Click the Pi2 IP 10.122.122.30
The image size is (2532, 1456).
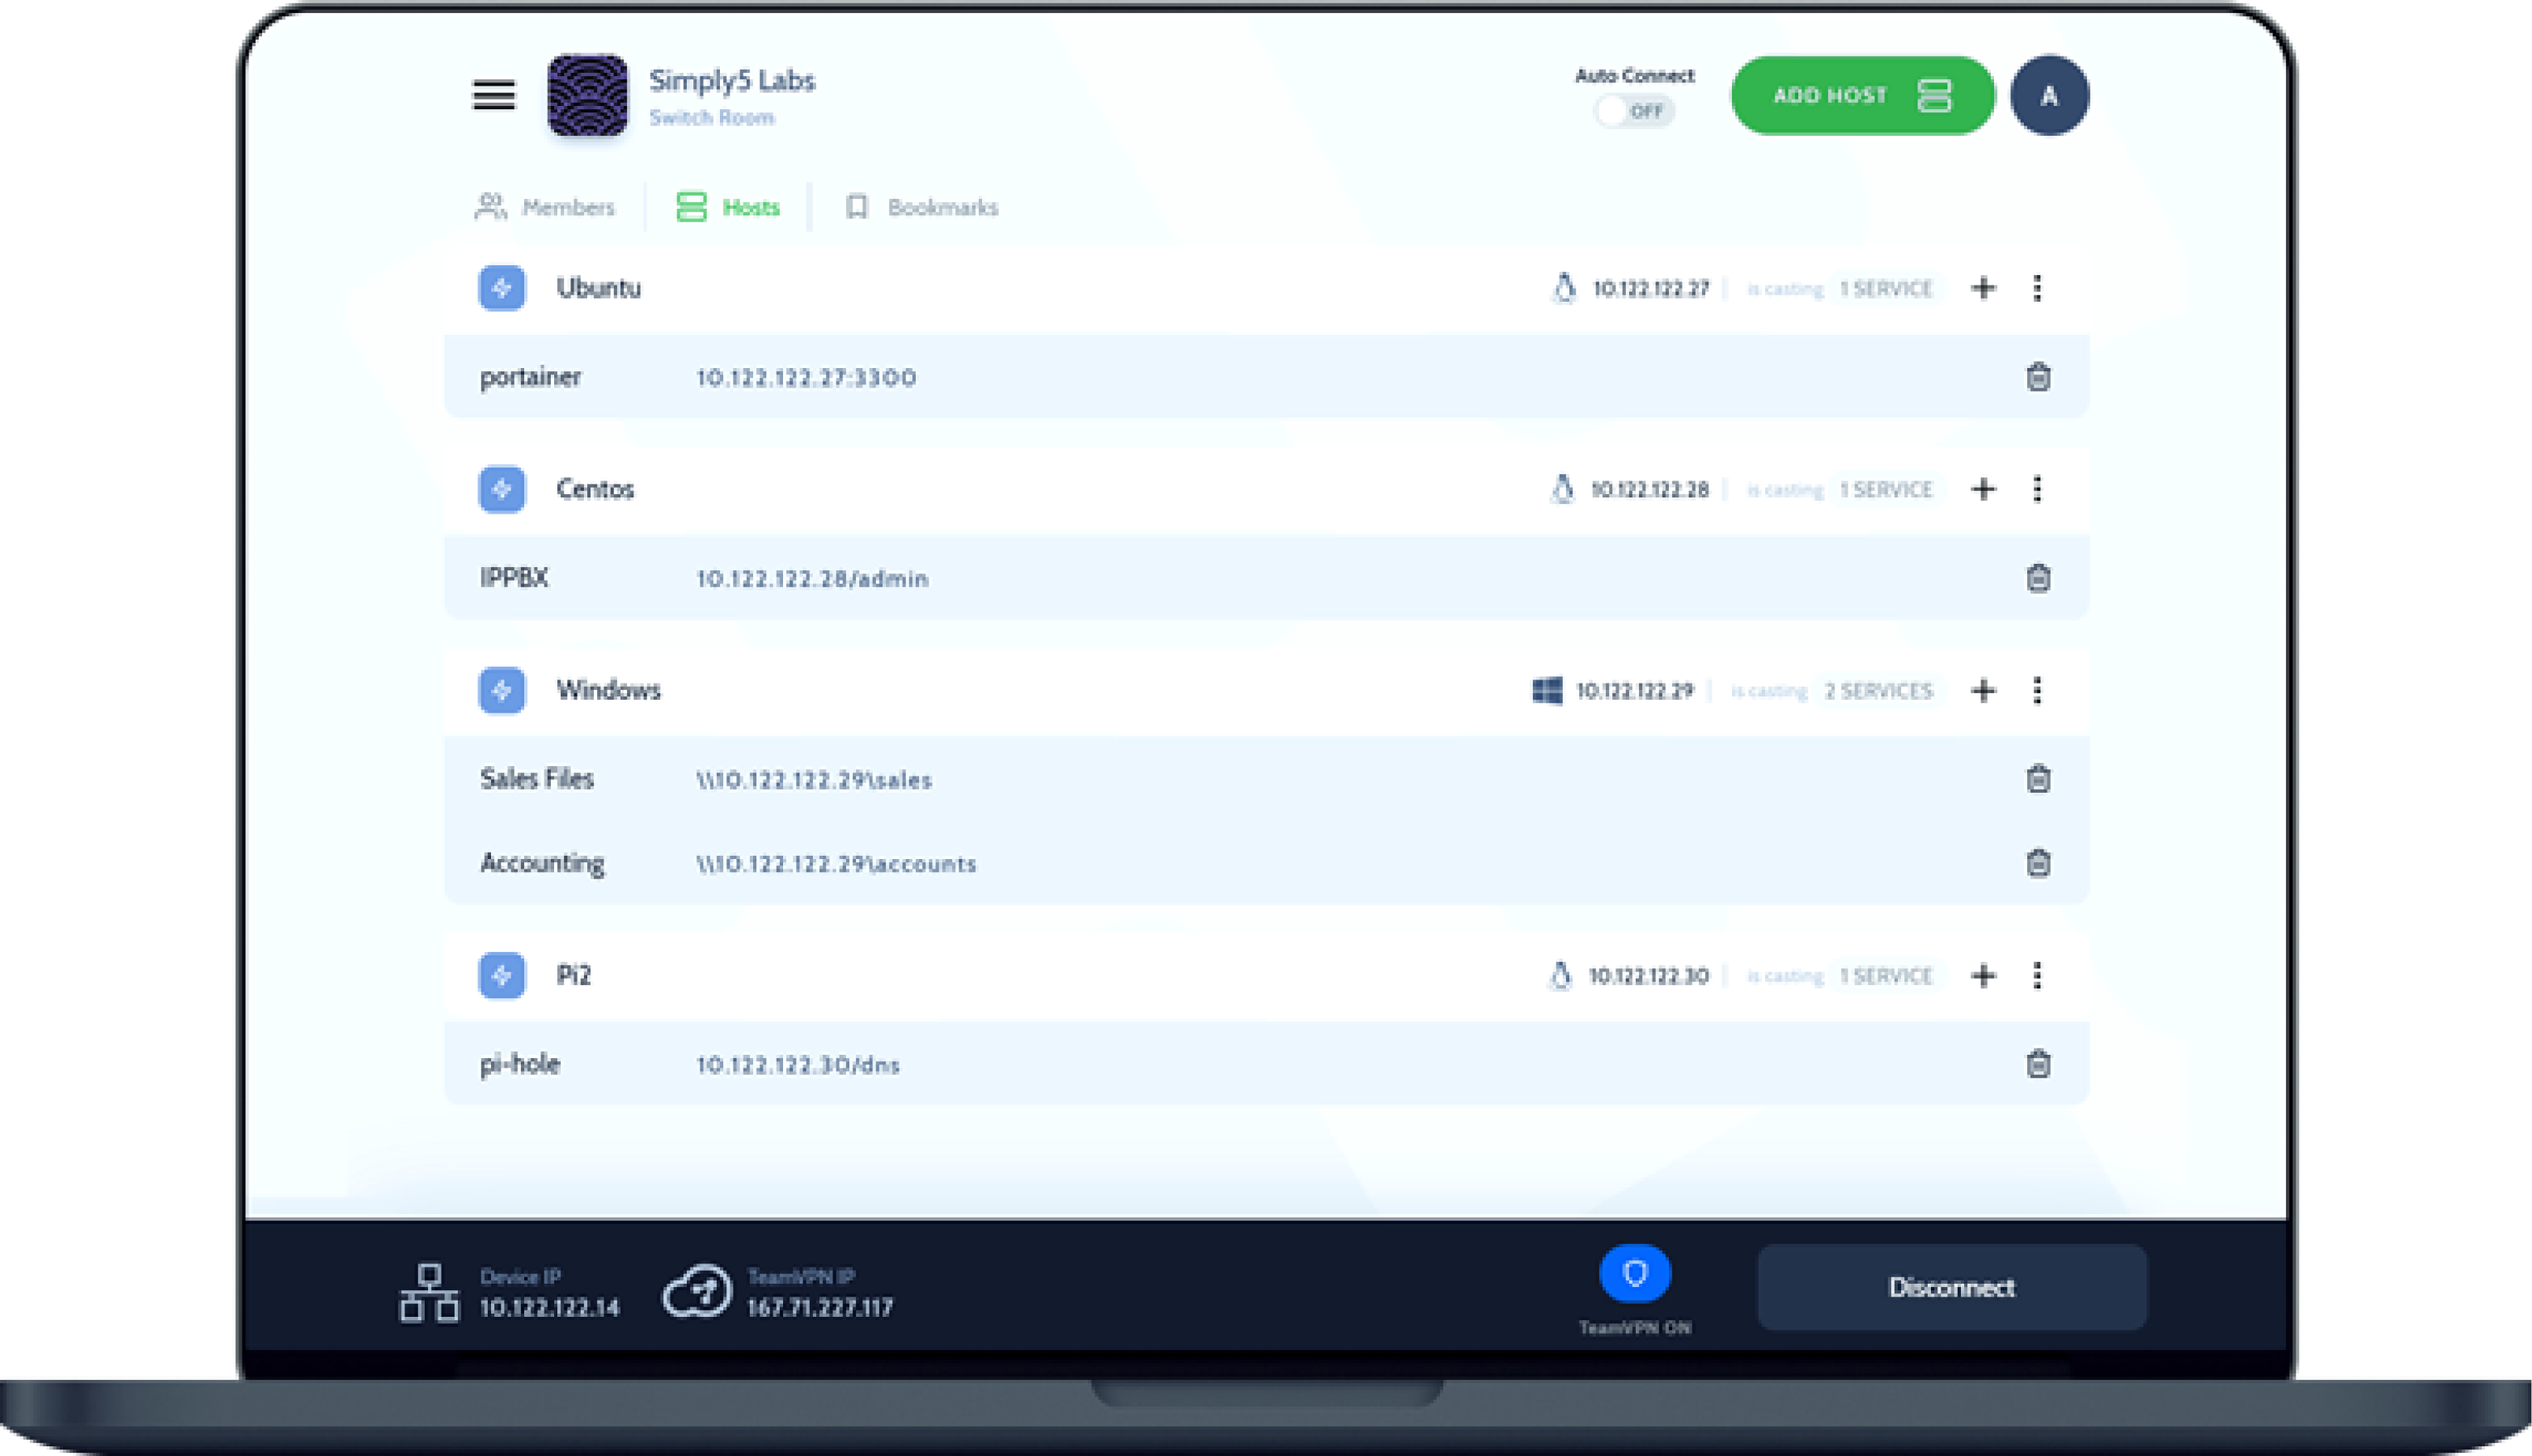1649,976
